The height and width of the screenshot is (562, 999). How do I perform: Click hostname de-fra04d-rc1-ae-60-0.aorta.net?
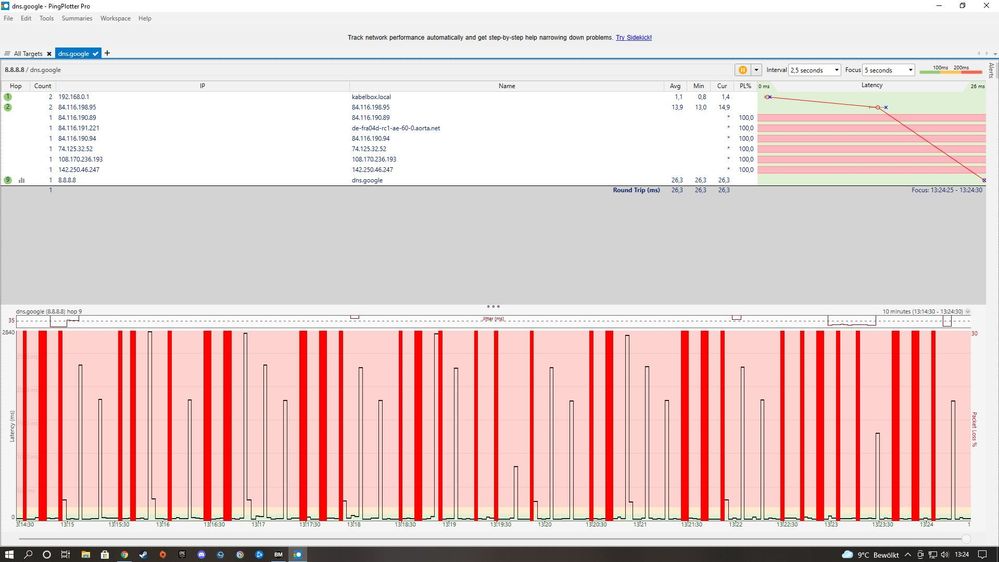[x=396, y=128]
